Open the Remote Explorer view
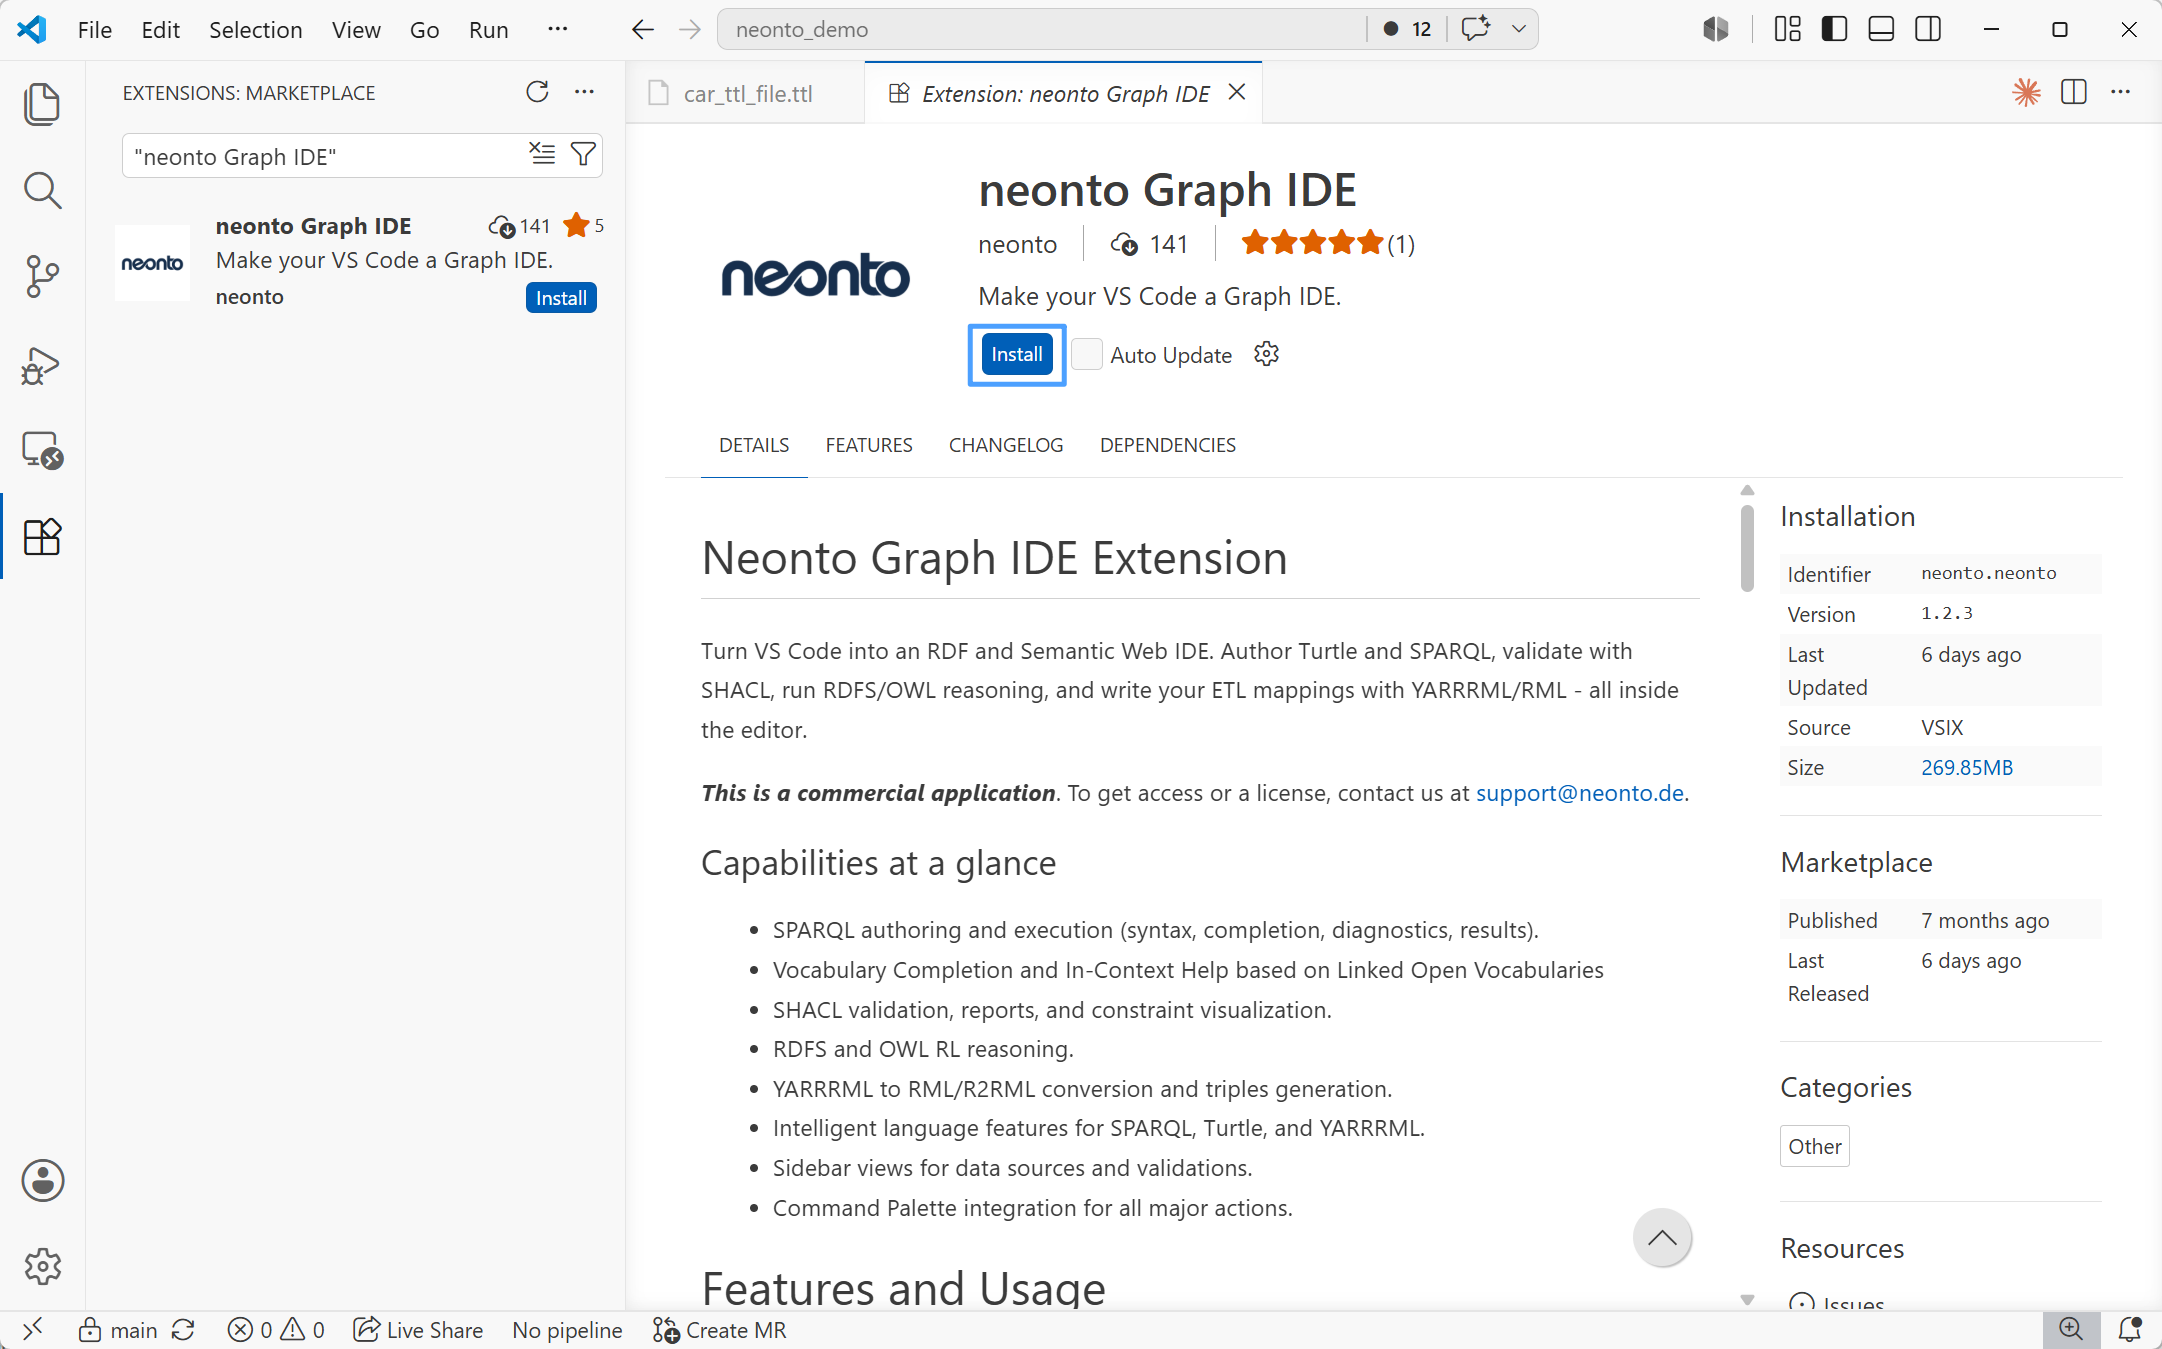Viewport: 2162px width, 1349px height. (x=42, y=451)
